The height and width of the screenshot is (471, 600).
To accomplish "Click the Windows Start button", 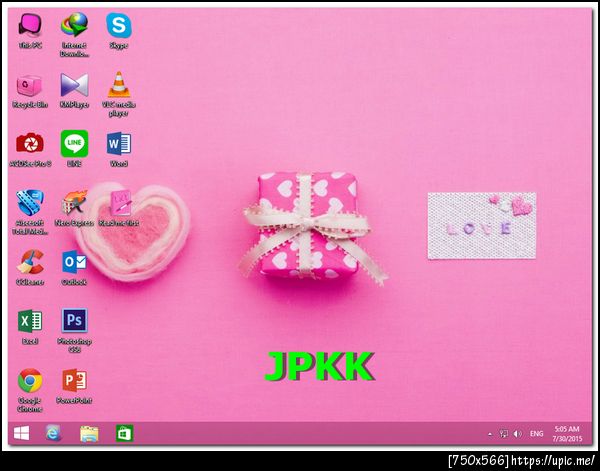I will click(21, 434).
